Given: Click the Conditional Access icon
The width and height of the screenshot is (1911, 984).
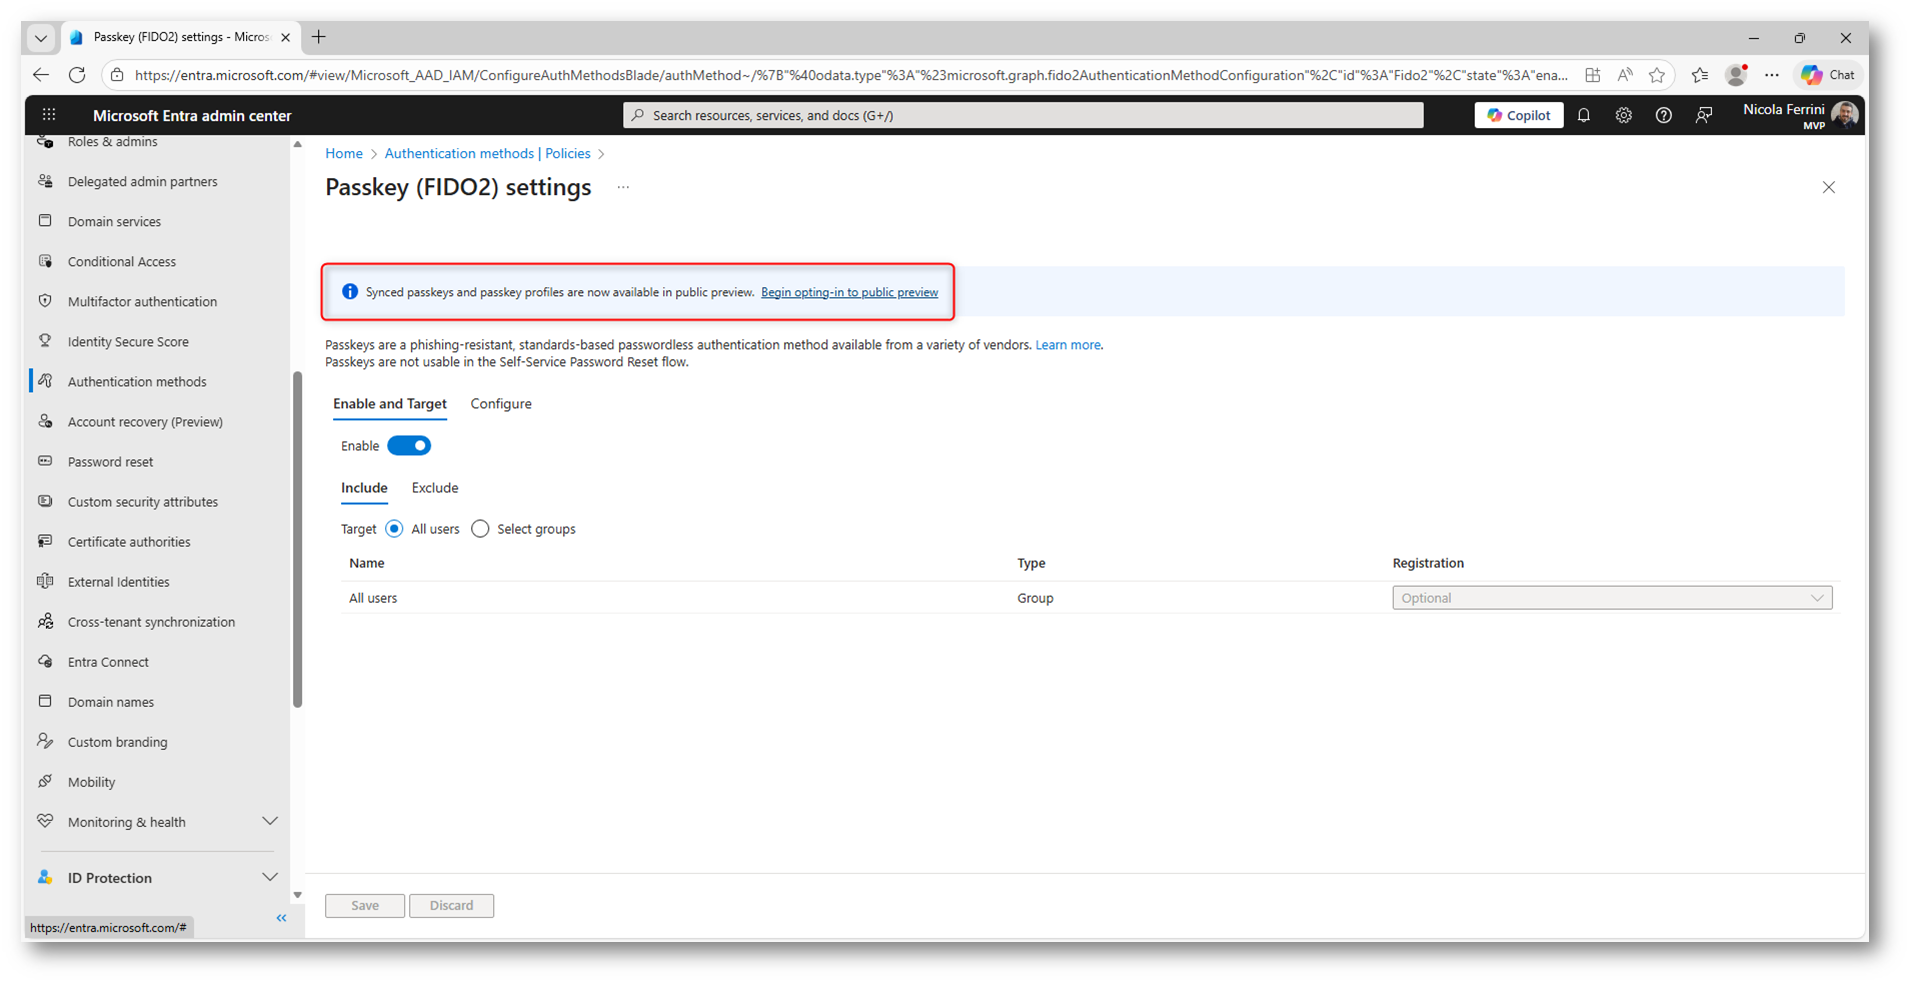Looking at the screenshot, I should tap(45, 261).
